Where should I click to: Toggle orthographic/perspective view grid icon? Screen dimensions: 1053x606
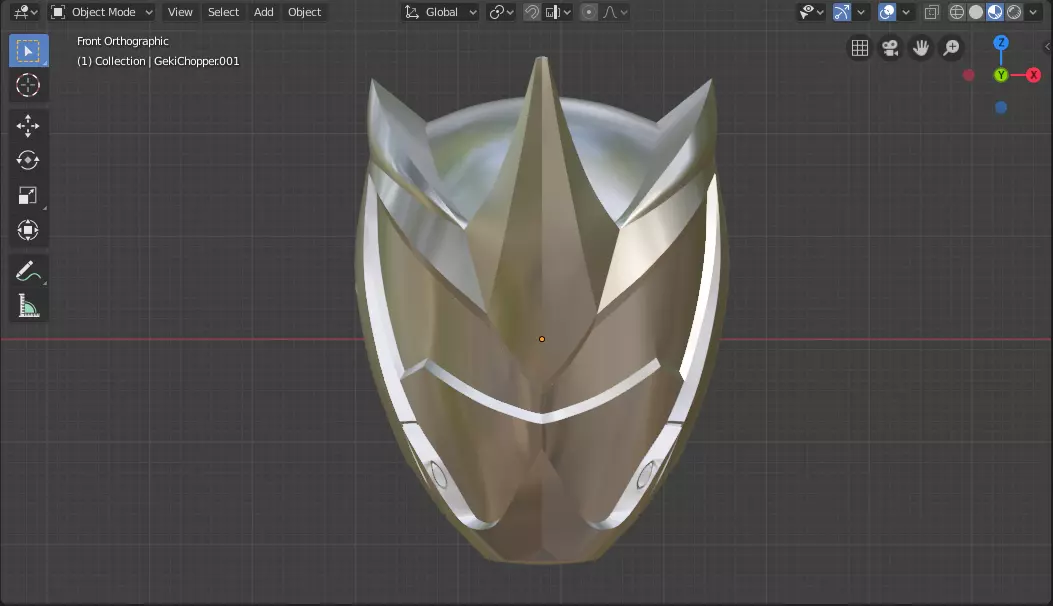pyautogui.click(x=860, y=48)
